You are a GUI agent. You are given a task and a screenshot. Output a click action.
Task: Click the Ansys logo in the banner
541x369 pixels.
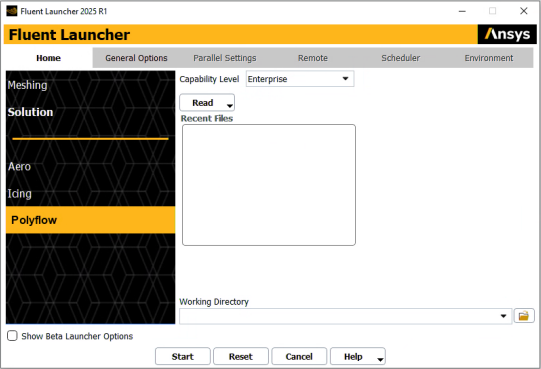507,34
